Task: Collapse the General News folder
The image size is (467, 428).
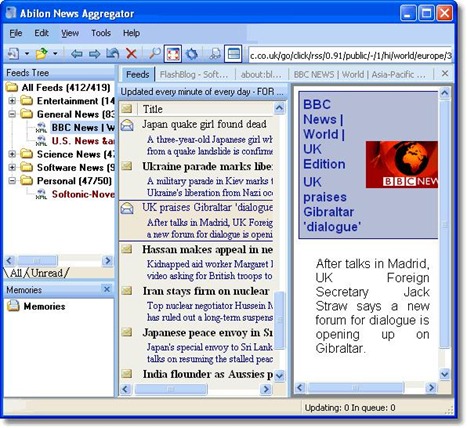Action: 12,114
